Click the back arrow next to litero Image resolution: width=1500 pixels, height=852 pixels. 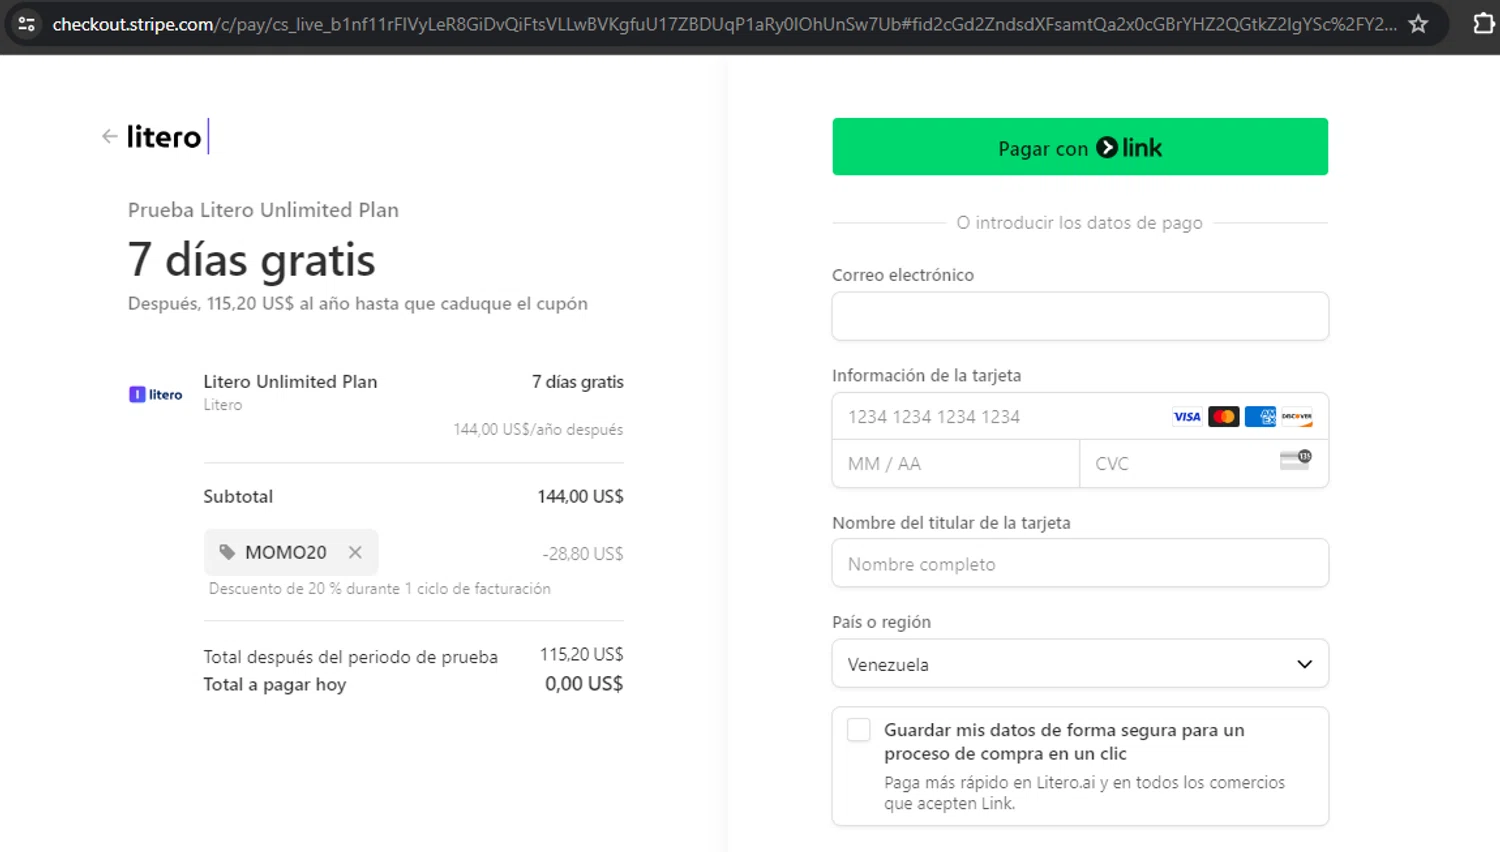tap(110, 136)
